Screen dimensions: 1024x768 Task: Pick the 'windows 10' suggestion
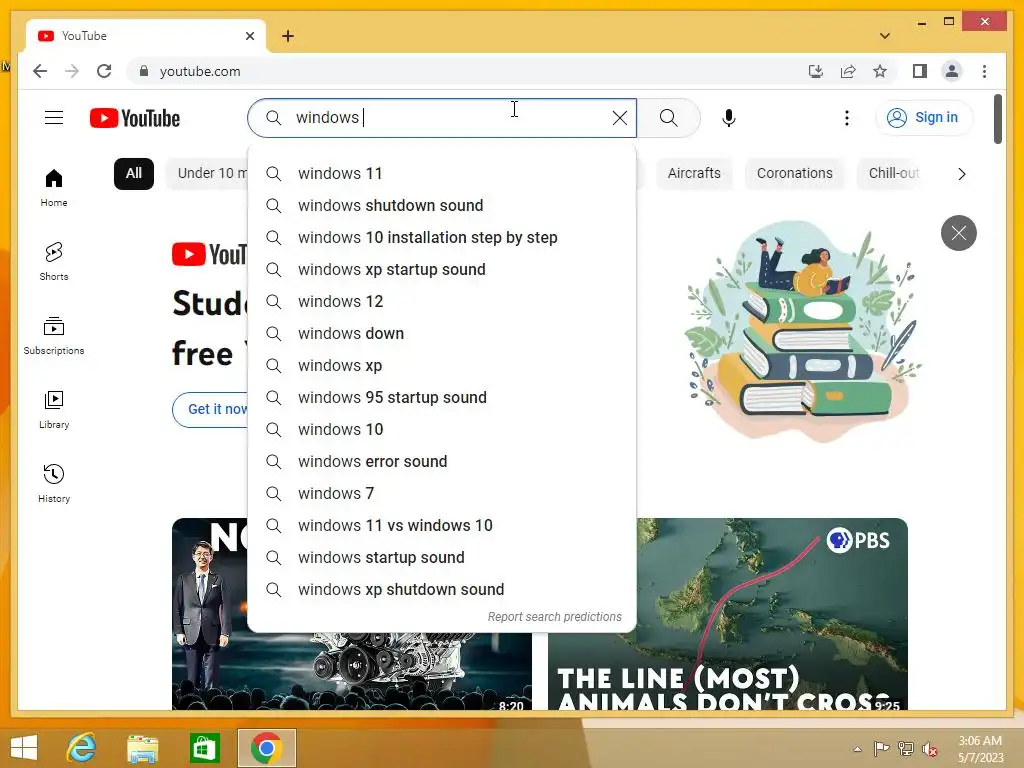tap(442, 430)
